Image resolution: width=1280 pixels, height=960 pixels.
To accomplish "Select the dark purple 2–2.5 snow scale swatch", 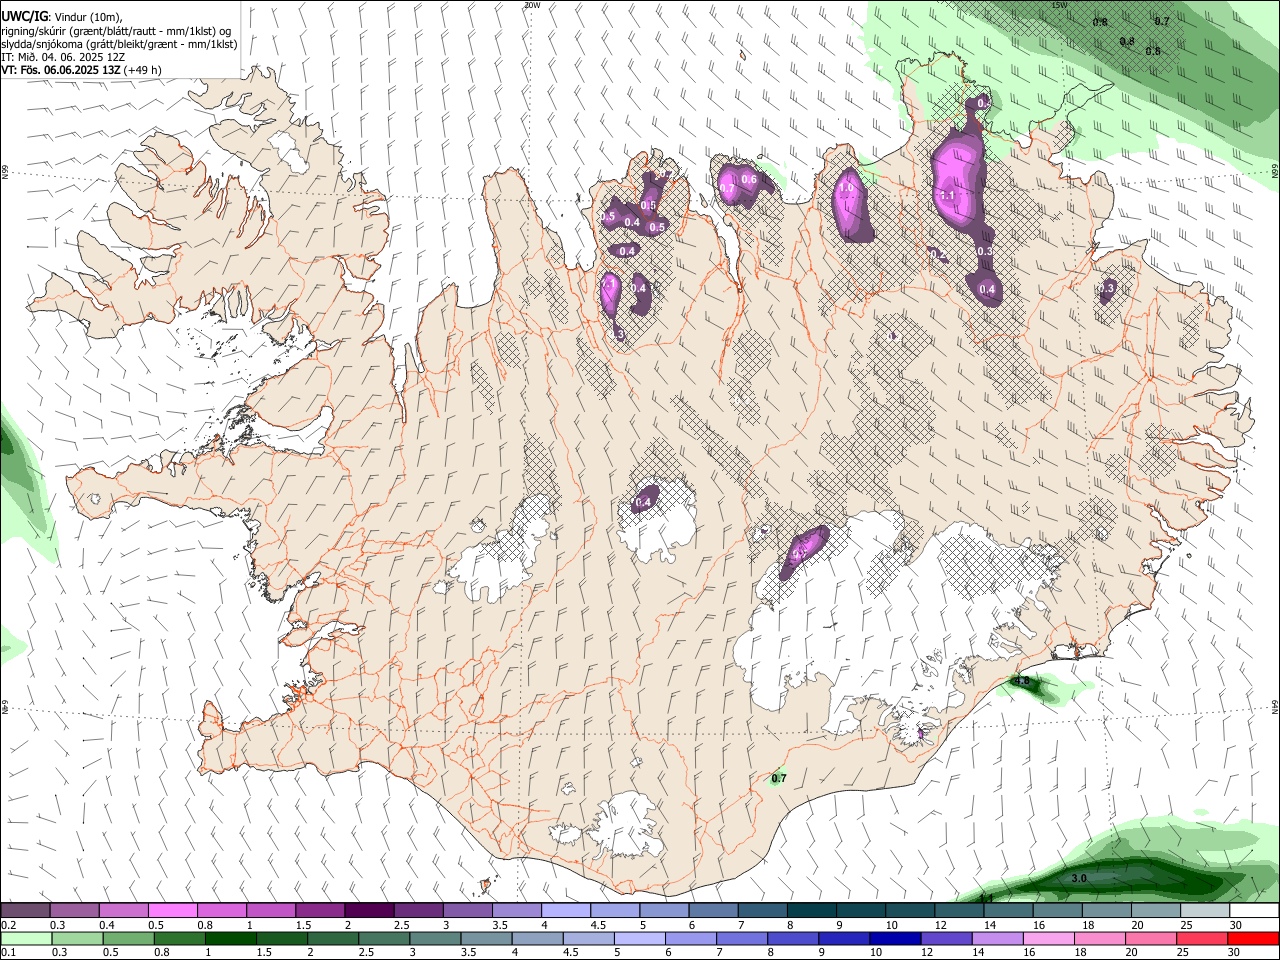I will pyautogui.click(x=368, y=911).
